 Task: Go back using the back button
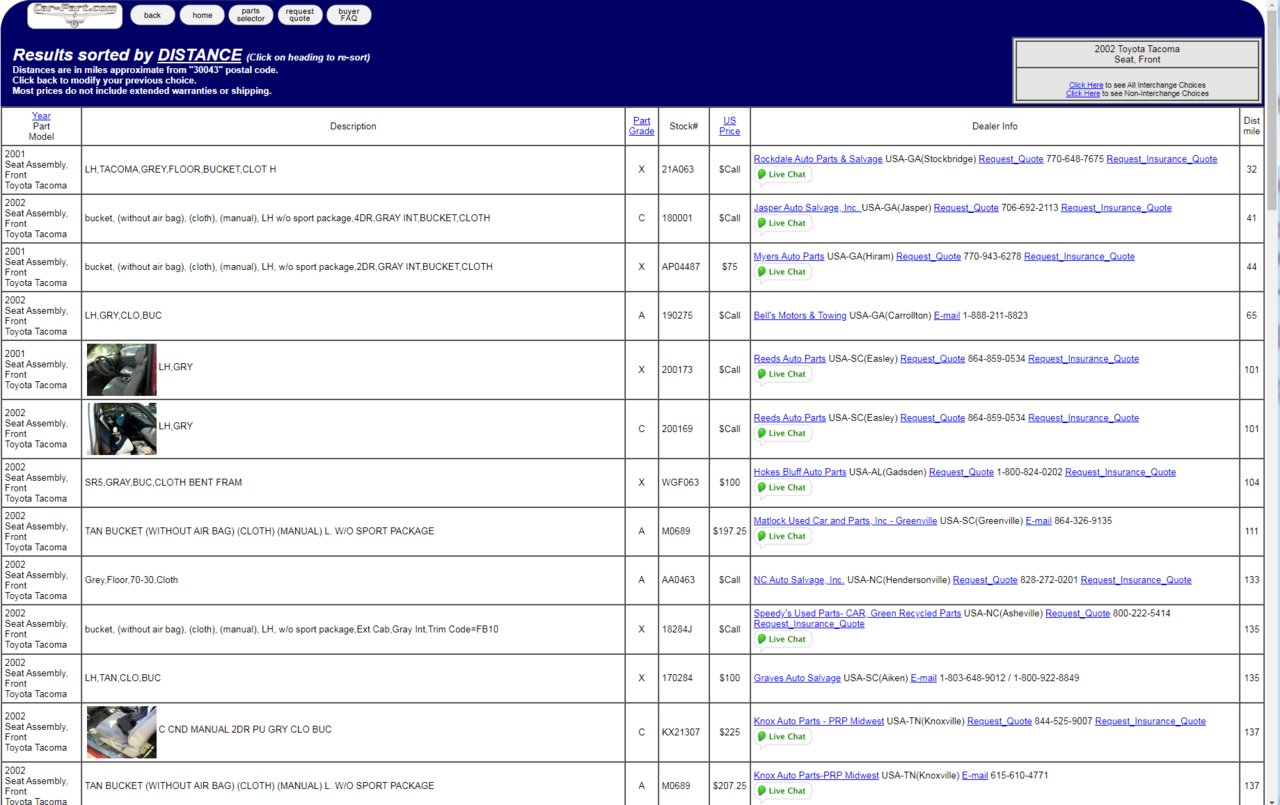click(x=152, y=15)
